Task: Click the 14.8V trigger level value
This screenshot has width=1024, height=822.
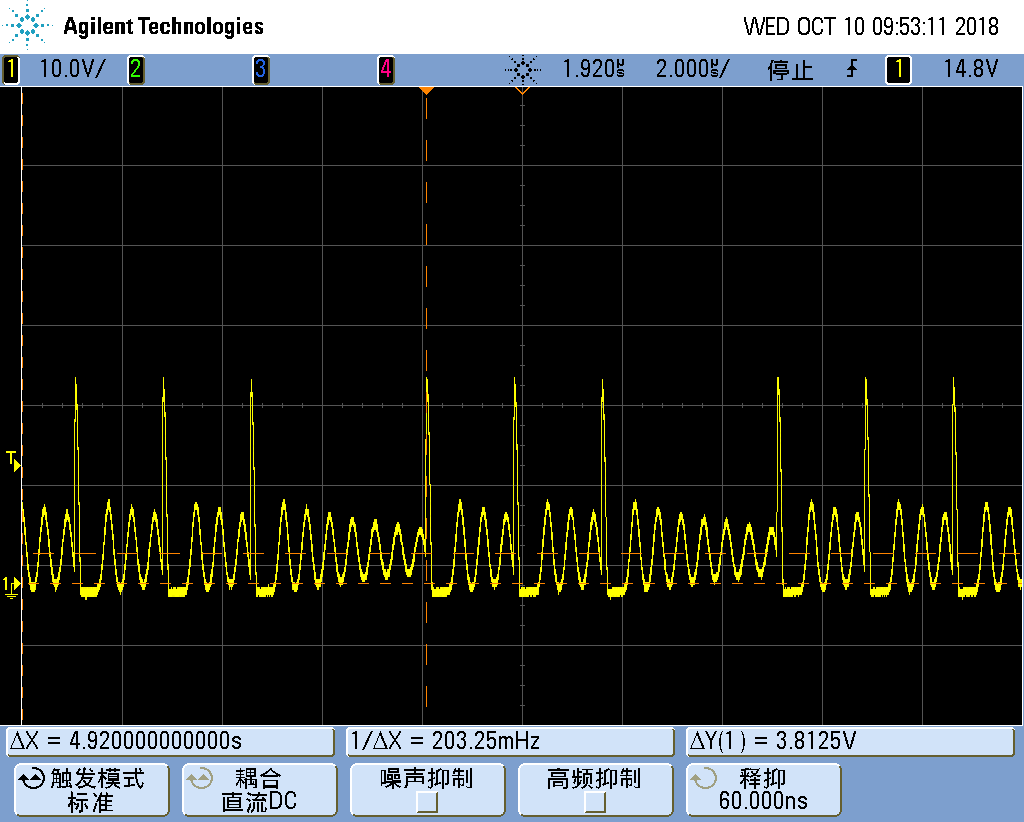Action: [970, 69]
